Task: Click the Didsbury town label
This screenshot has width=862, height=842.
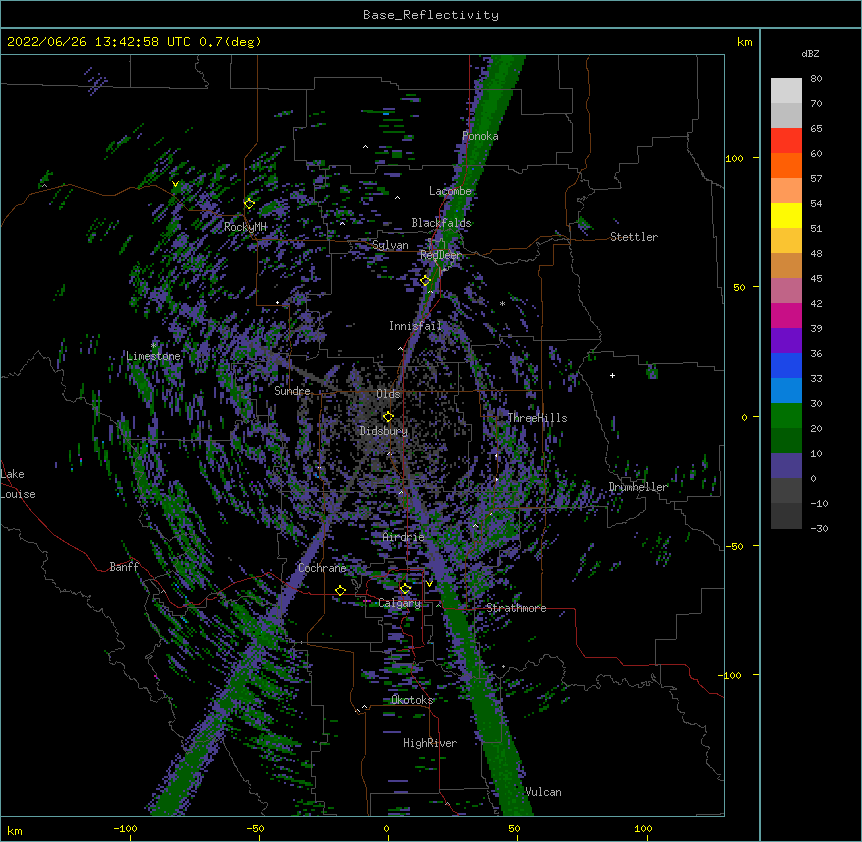Action: [384, 431]
